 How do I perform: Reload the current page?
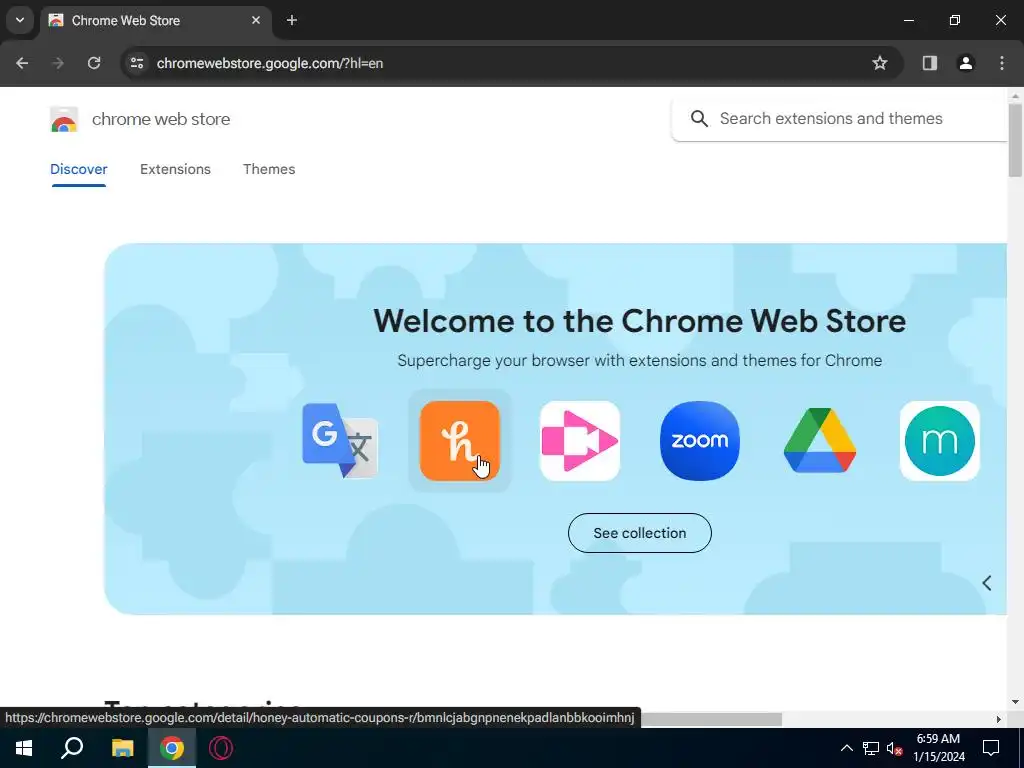pyautogui.click(x=94, y=63)
